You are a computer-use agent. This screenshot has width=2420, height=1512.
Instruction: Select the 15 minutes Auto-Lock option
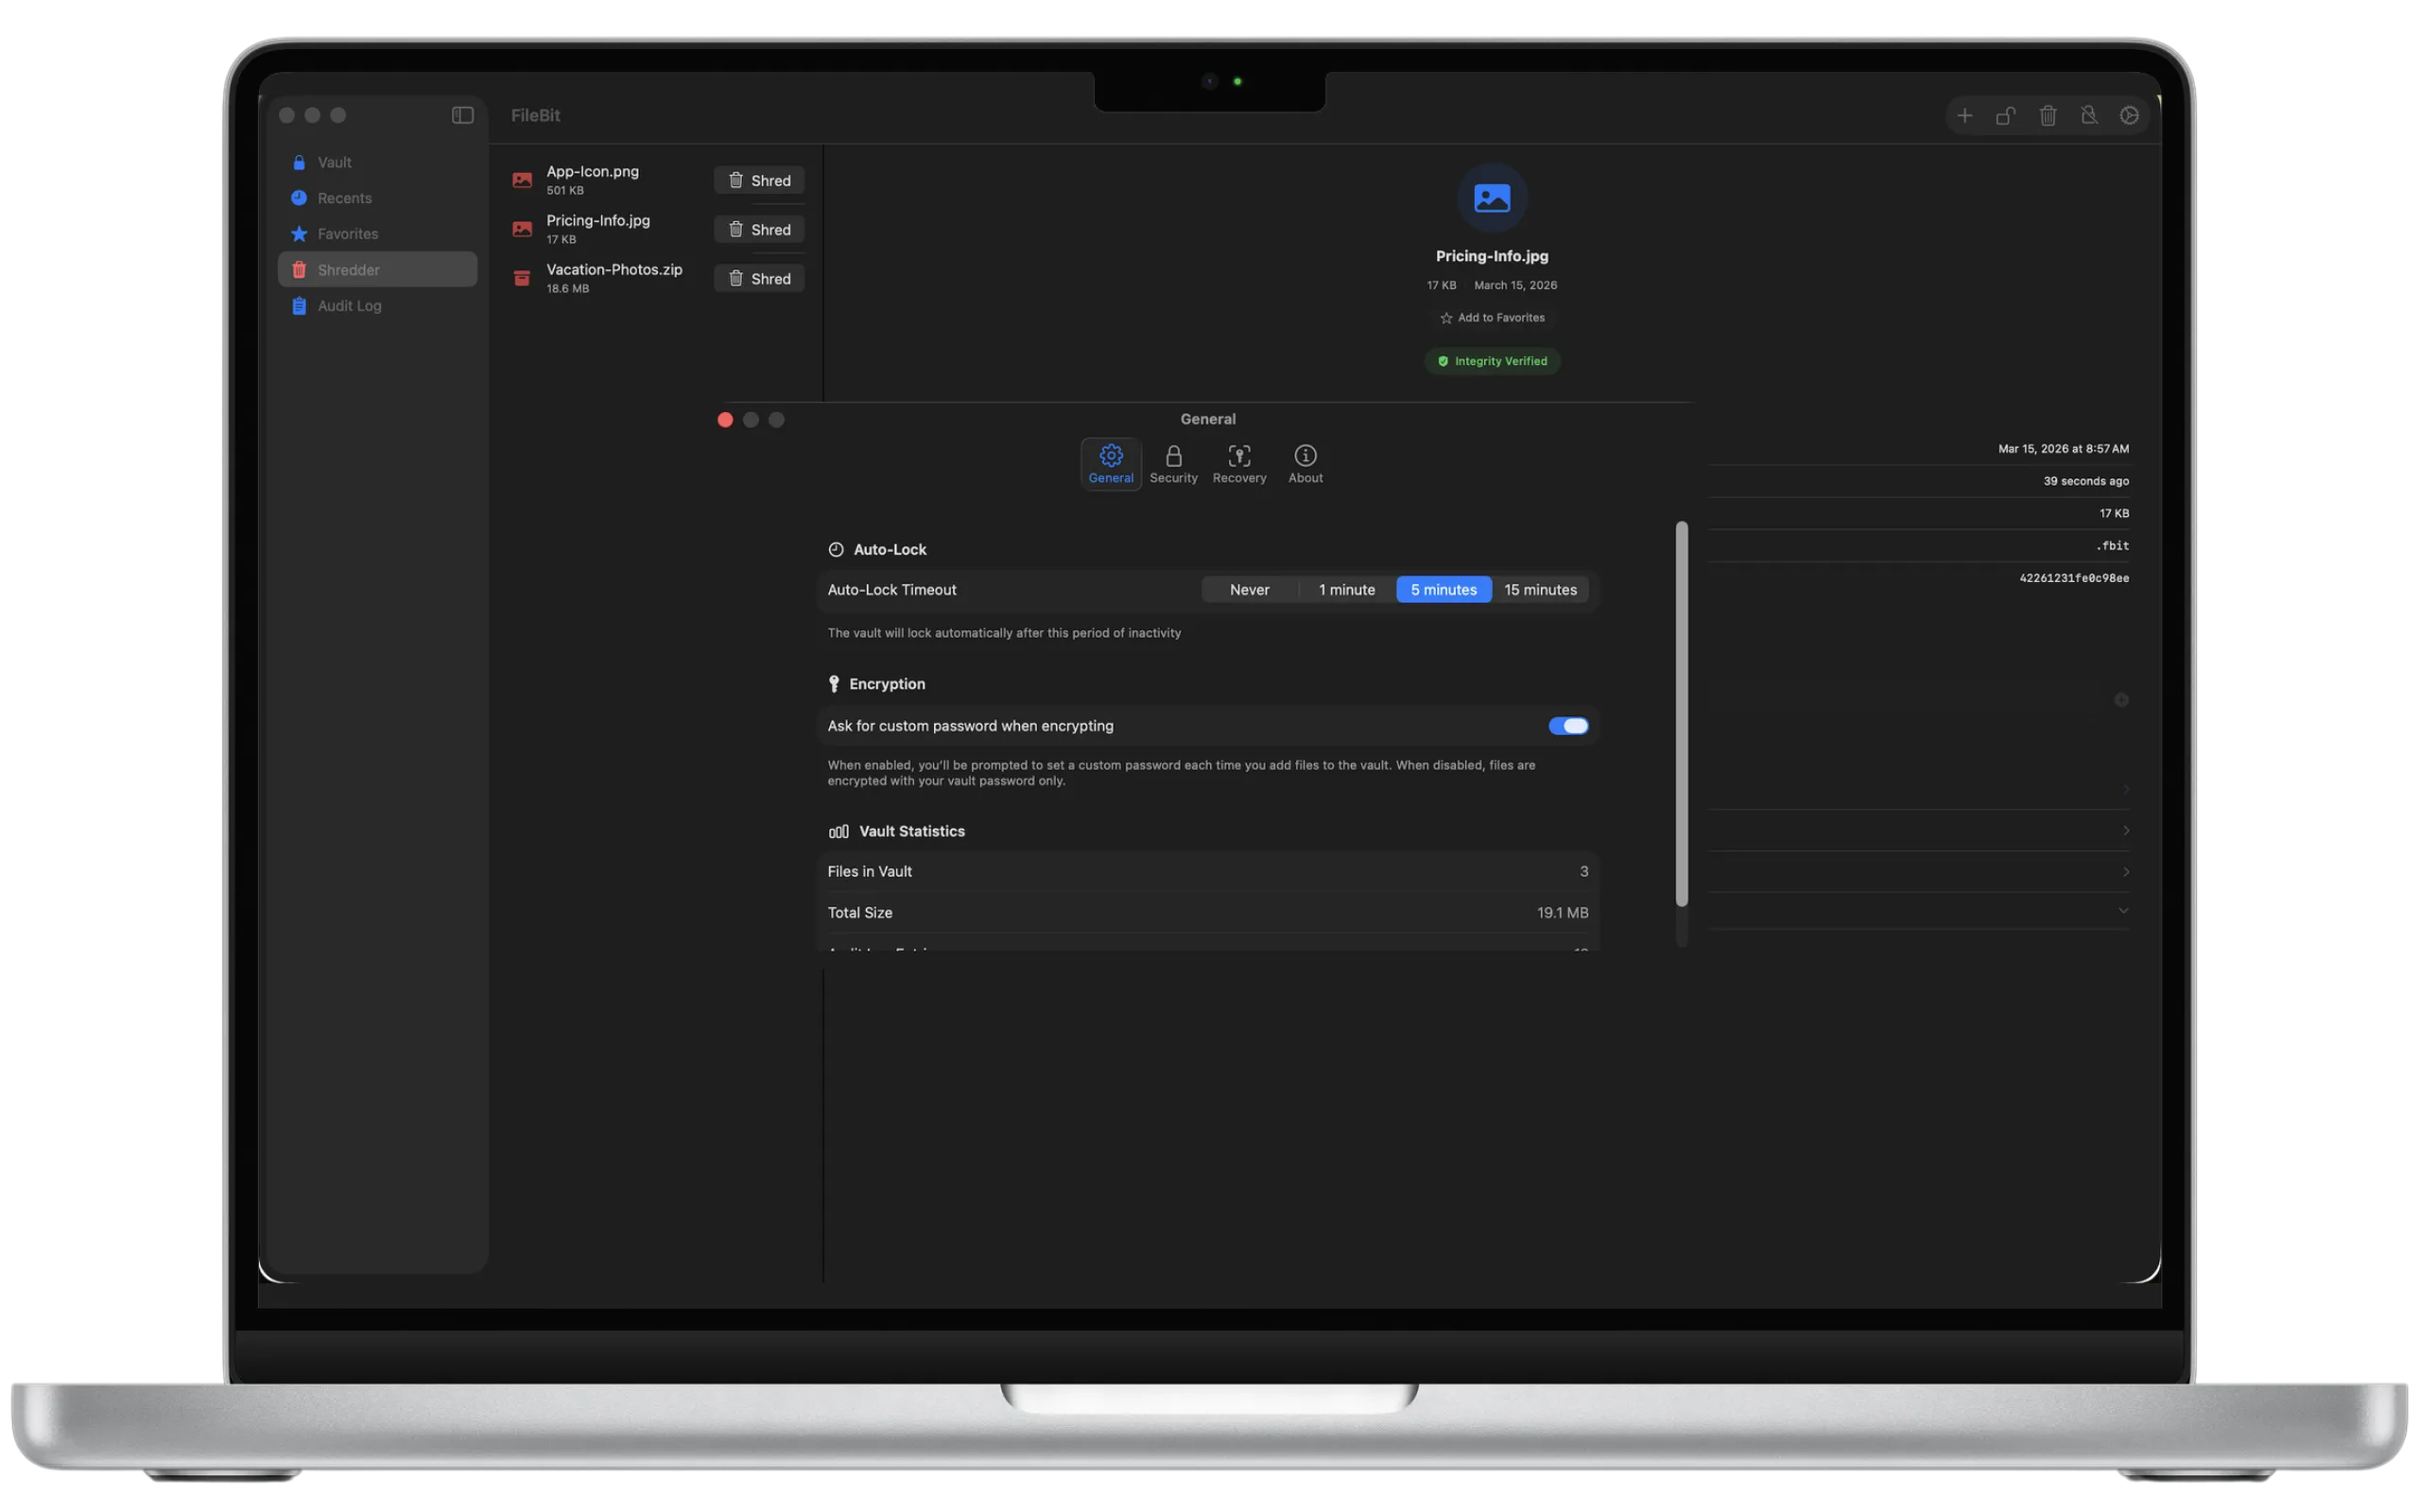coord(1541,589)
